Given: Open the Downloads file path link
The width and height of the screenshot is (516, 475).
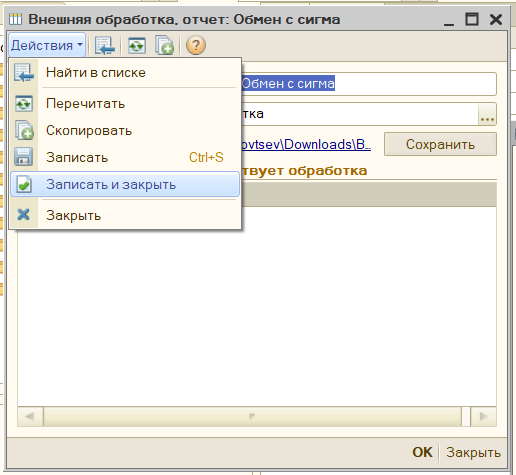Looking at the screenshot, I should [306, 144].
